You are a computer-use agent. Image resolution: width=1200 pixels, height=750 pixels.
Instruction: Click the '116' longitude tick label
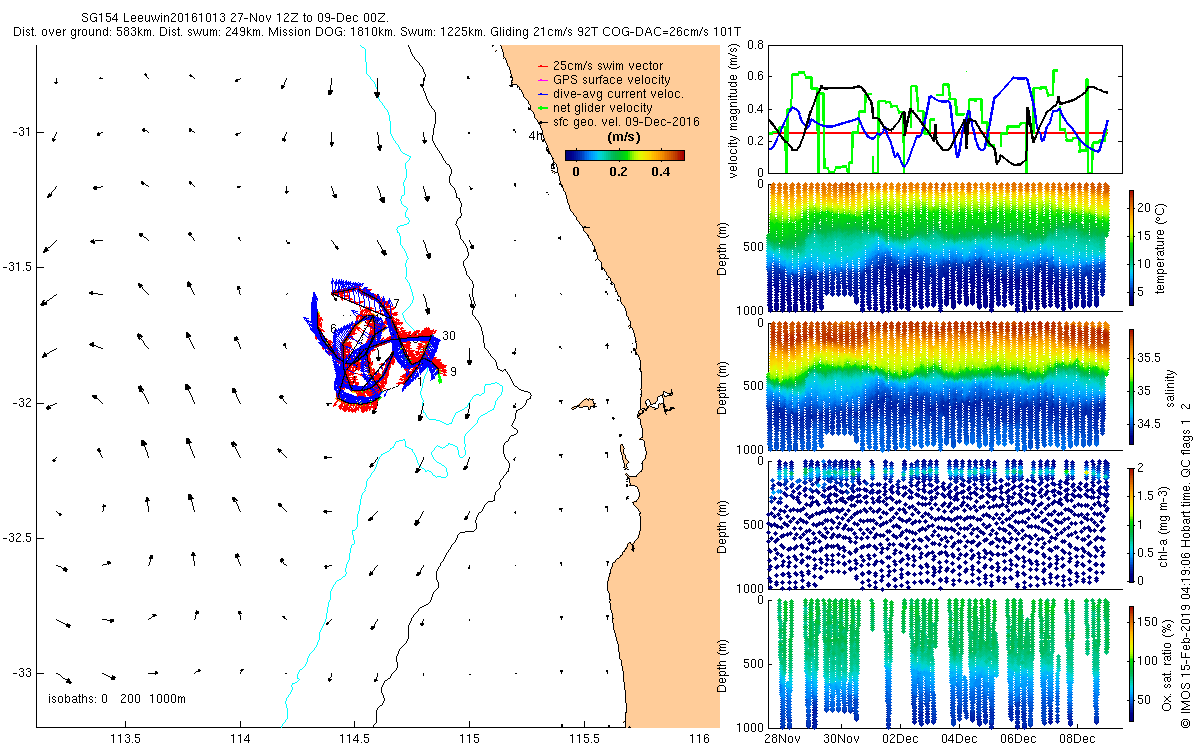(x=699, y=738)
